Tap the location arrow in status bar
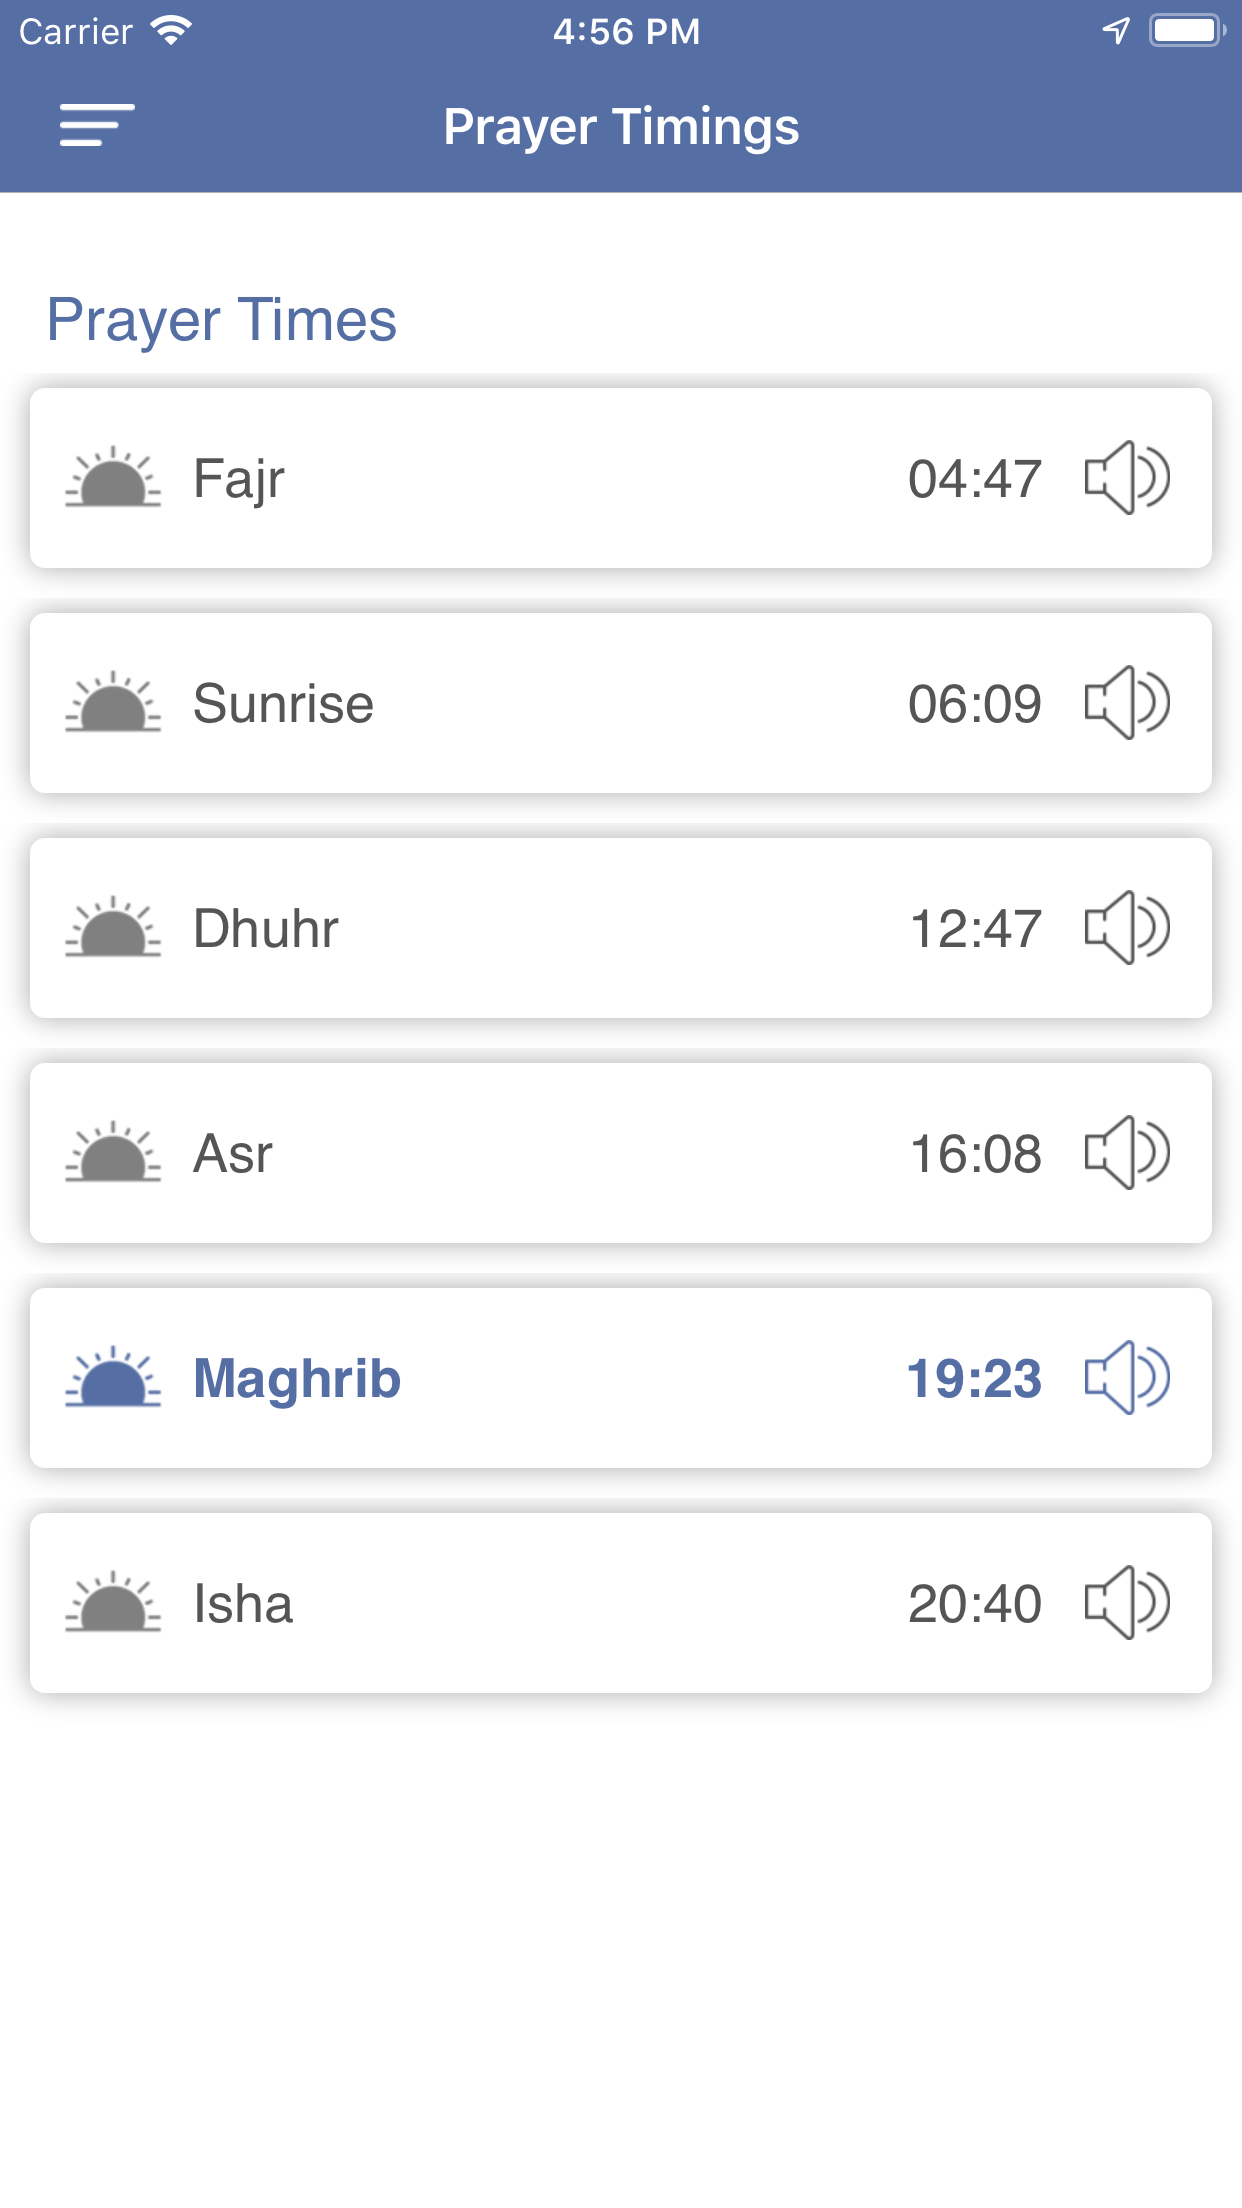Image resolution: width=1242 pixels, height=2208 pixels. 1116,31
